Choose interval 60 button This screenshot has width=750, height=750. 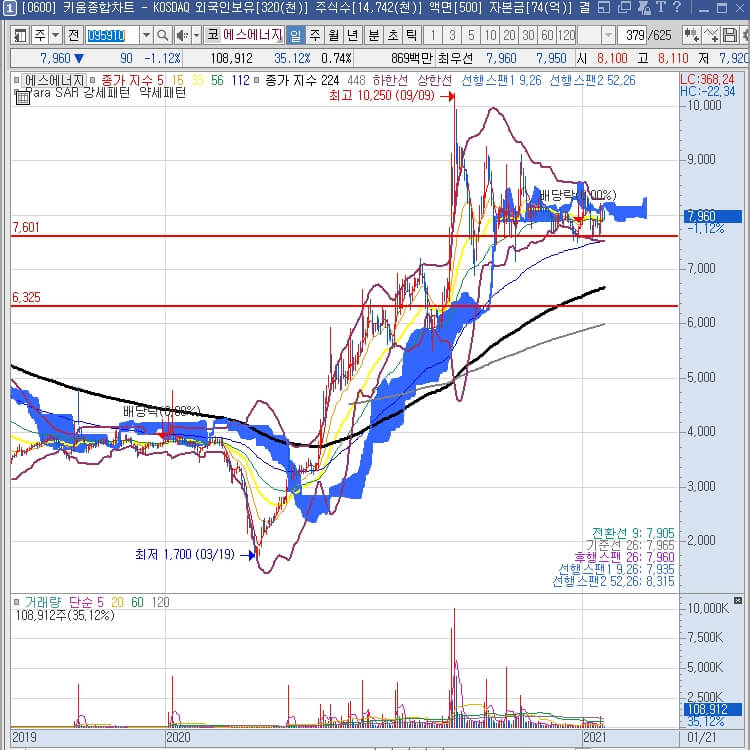pyautogui.click(x=547, y=35)
